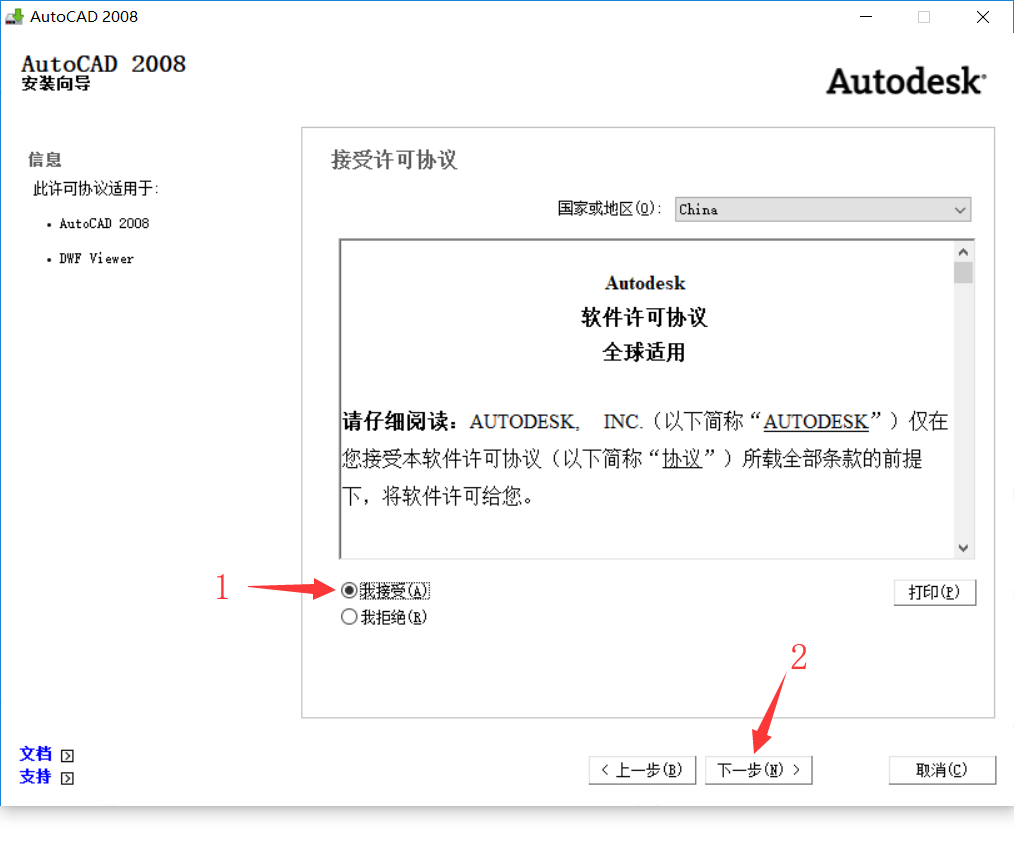Open the 支持 link
The image size is (1014, 857).
coord(35,776)
